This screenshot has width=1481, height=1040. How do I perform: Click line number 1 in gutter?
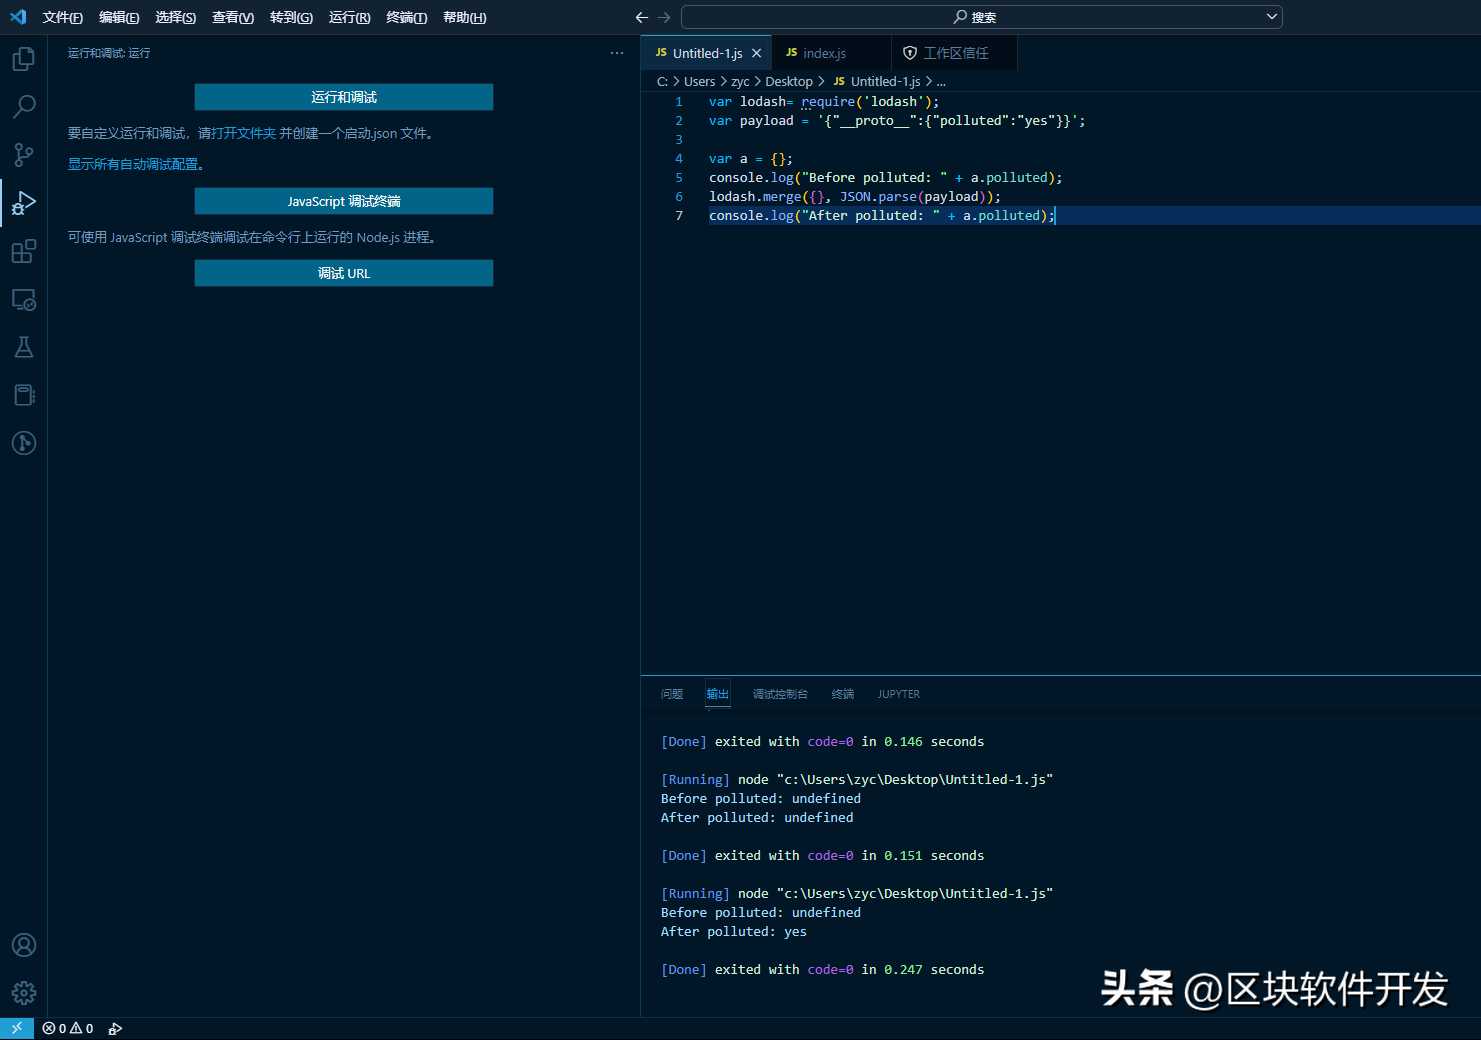(x=679, y=101)
